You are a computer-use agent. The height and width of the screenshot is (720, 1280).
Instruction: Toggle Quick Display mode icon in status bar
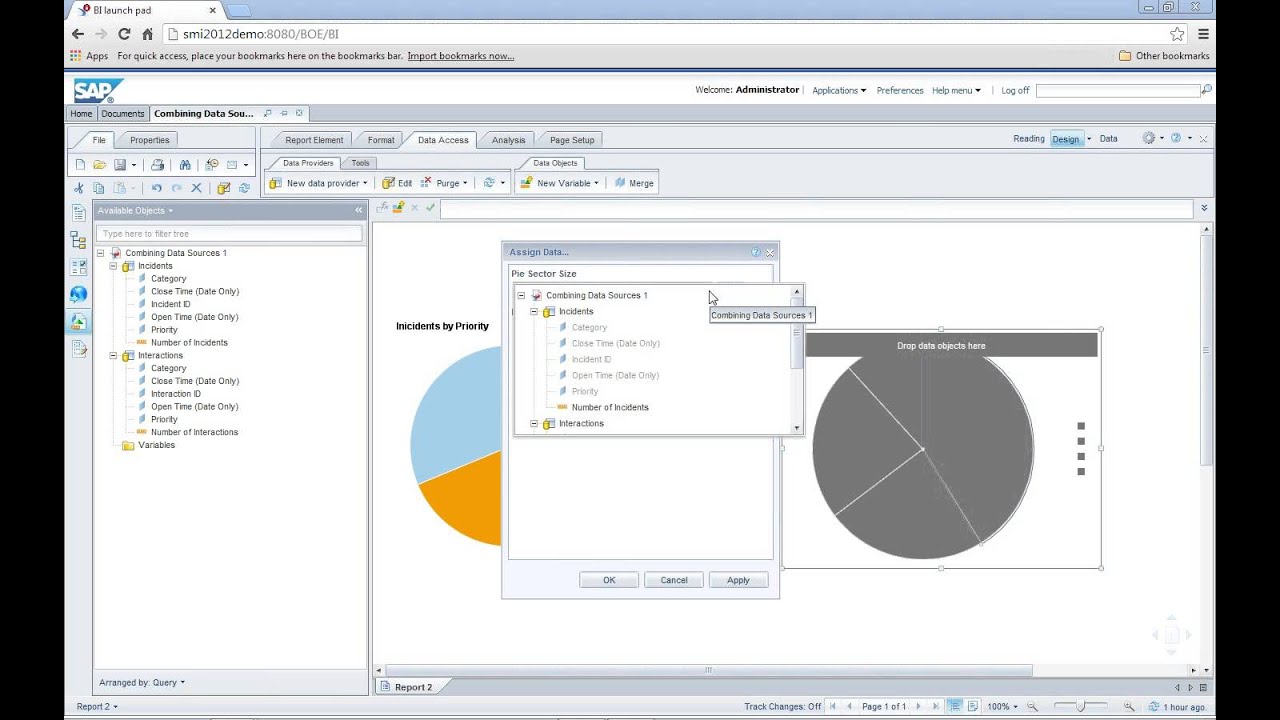tap(955, 706)
